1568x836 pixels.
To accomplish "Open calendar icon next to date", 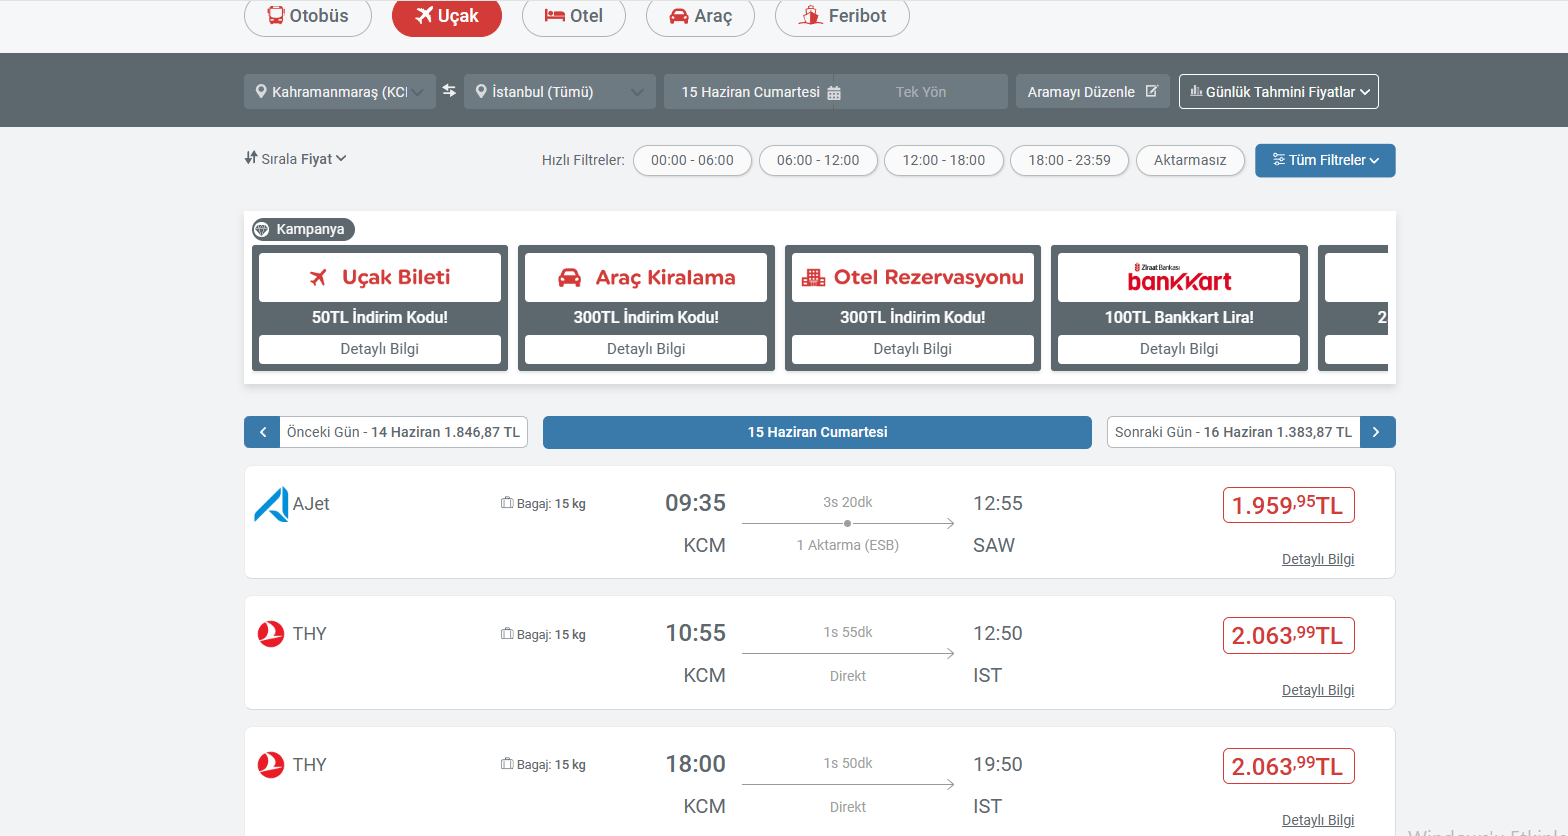I will (834, 92).
